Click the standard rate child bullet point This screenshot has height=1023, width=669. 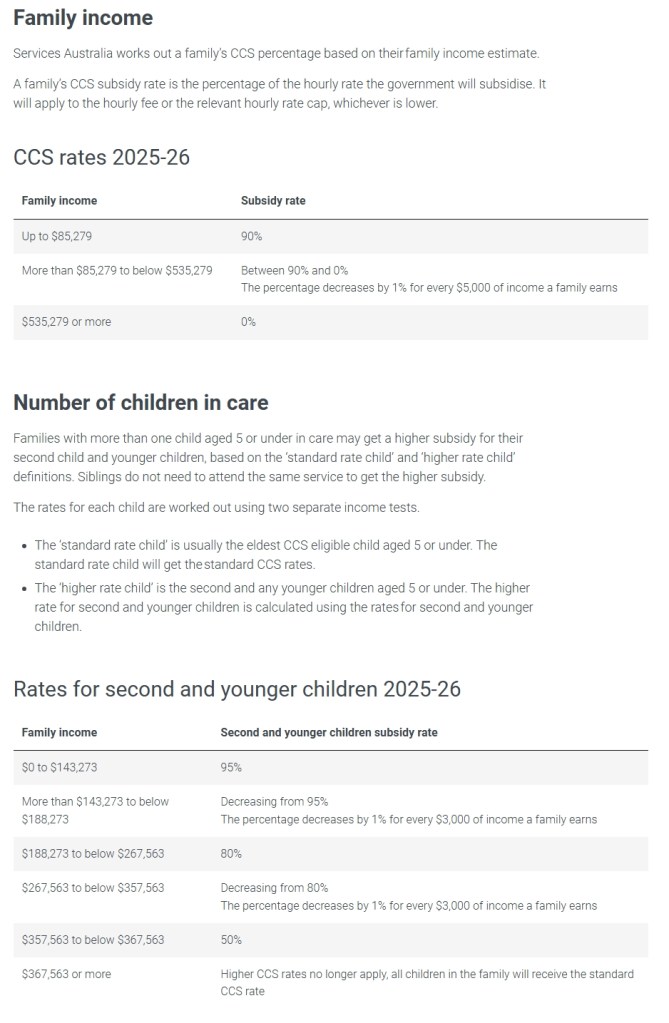pos(266,555)
